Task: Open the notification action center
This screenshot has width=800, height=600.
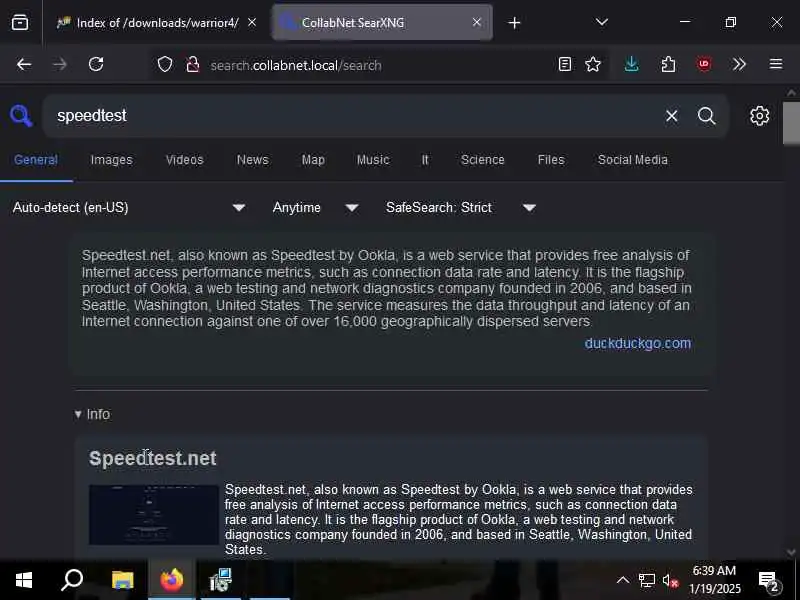Action: 770,580
